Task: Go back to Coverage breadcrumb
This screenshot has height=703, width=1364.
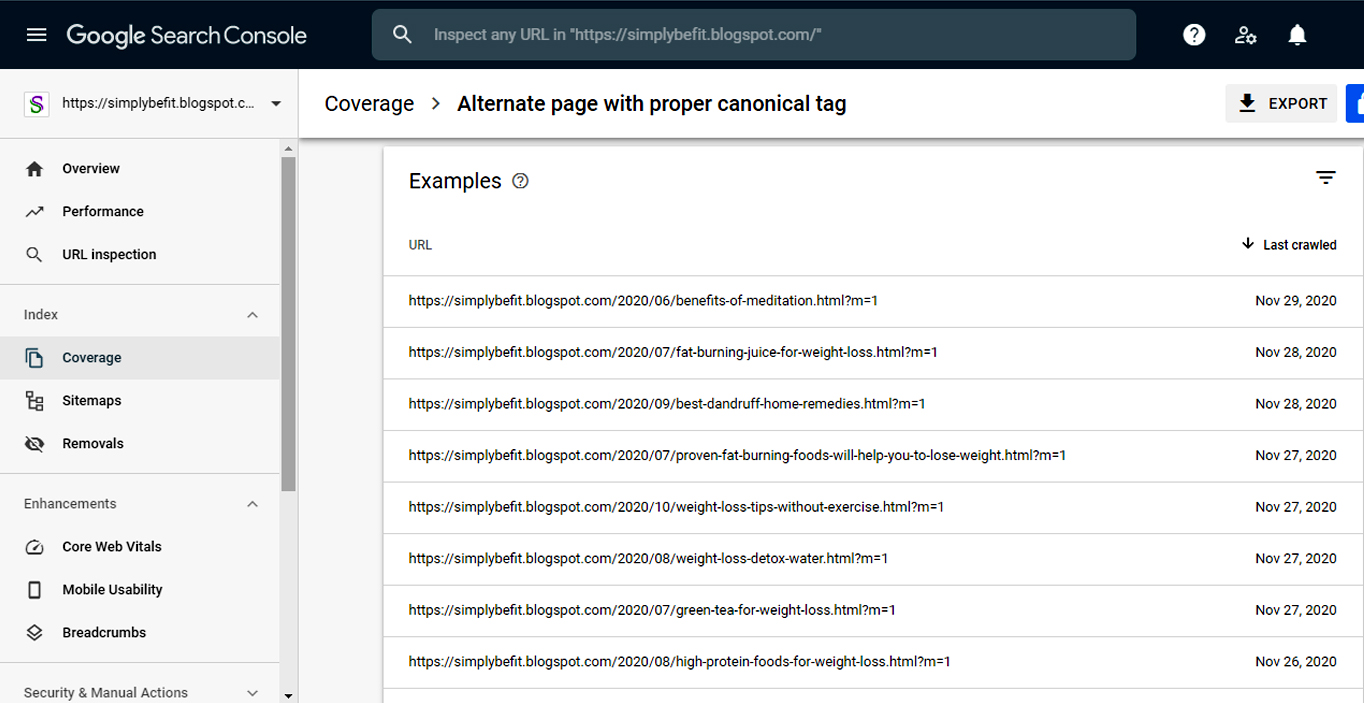Action: 369,104
